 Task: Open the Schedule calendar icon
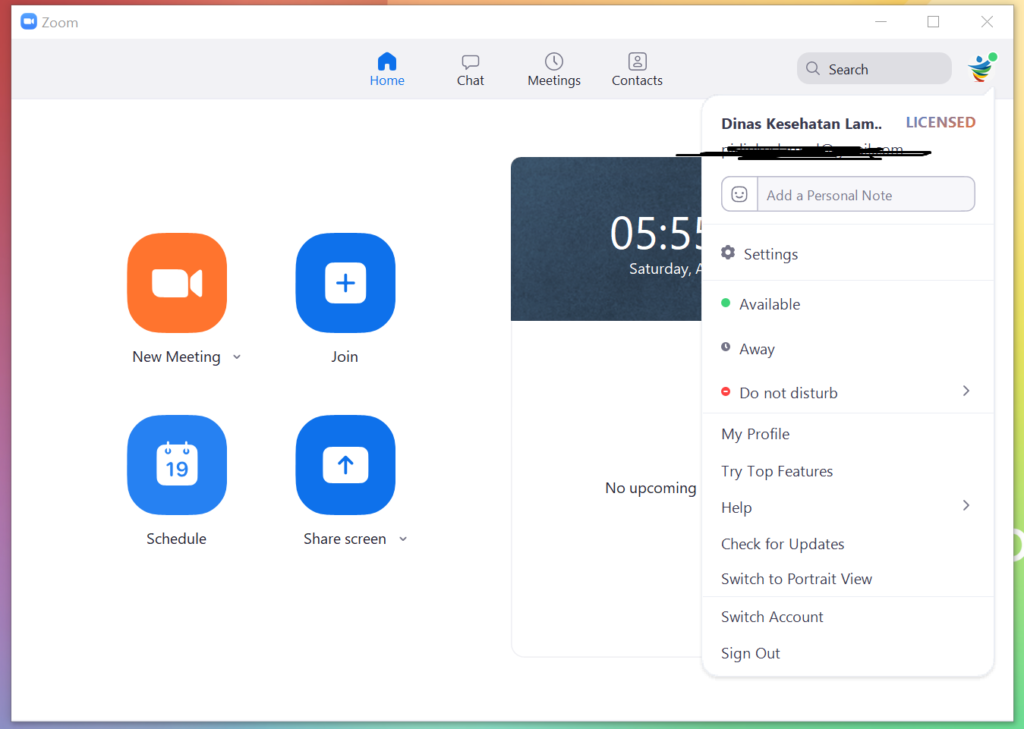point(177,465)
